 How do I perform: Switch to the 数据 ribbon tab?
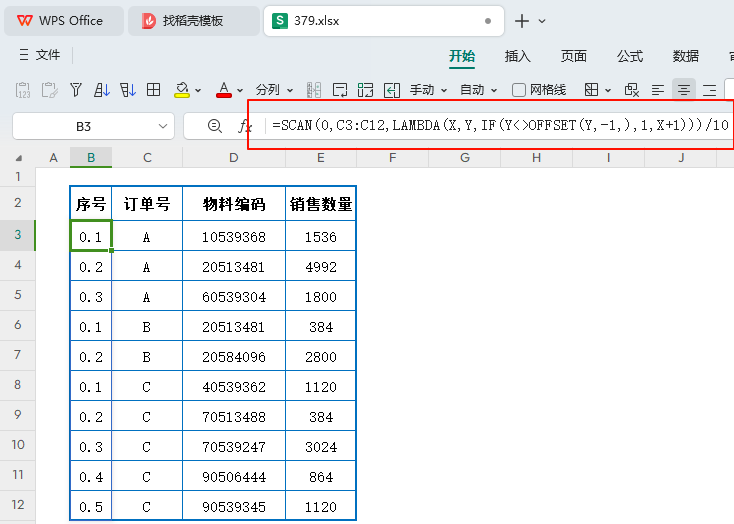[685, 56]
